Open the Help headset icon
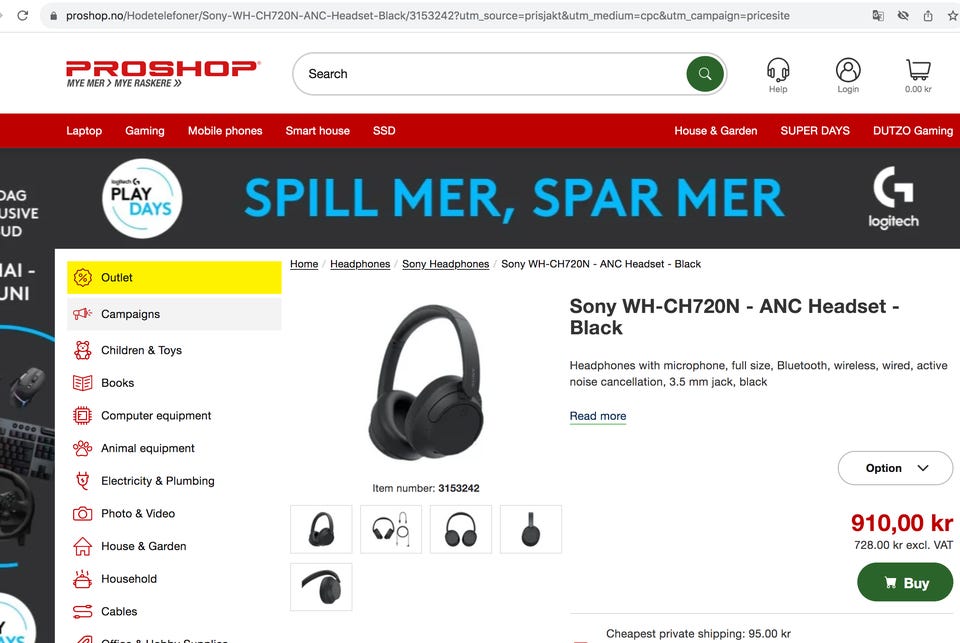 (778, 75)
